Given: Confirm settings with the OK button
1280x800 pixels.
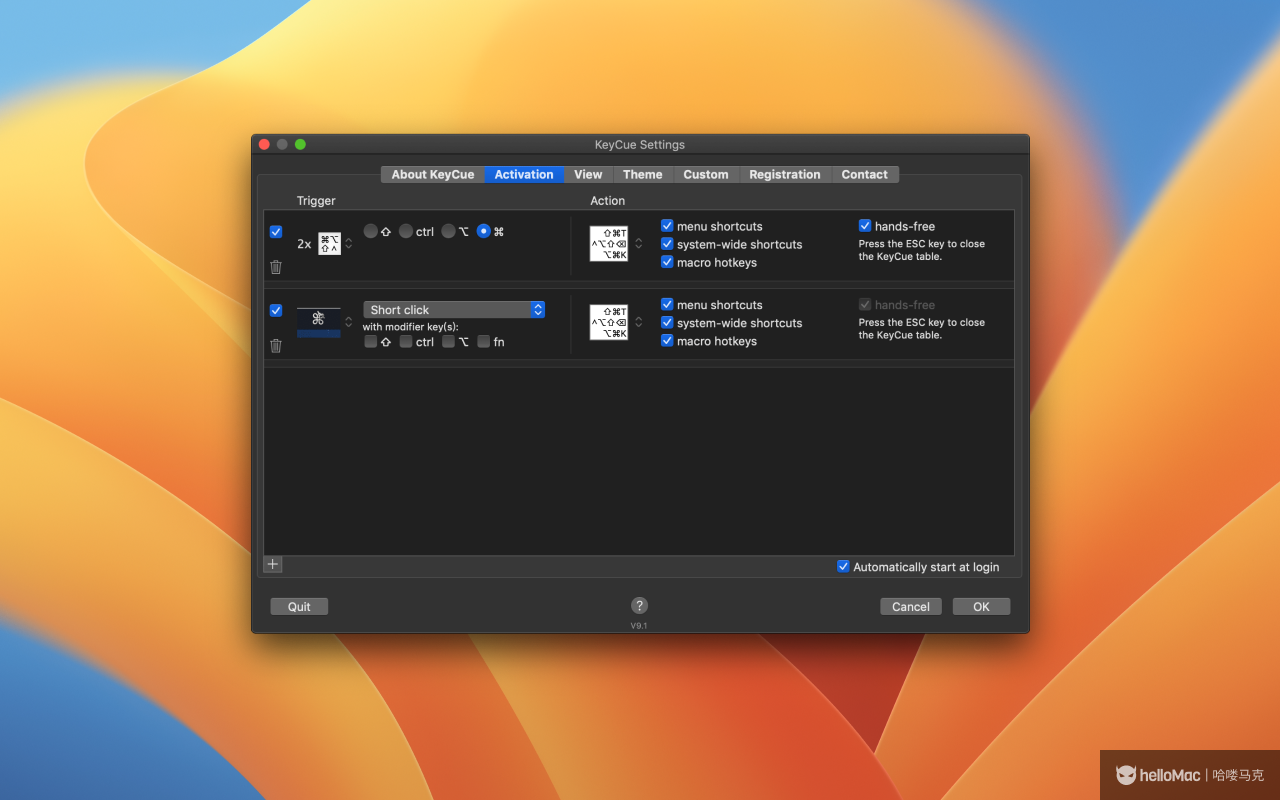Looking at the screenshot, I should click(x=981, y=607).
